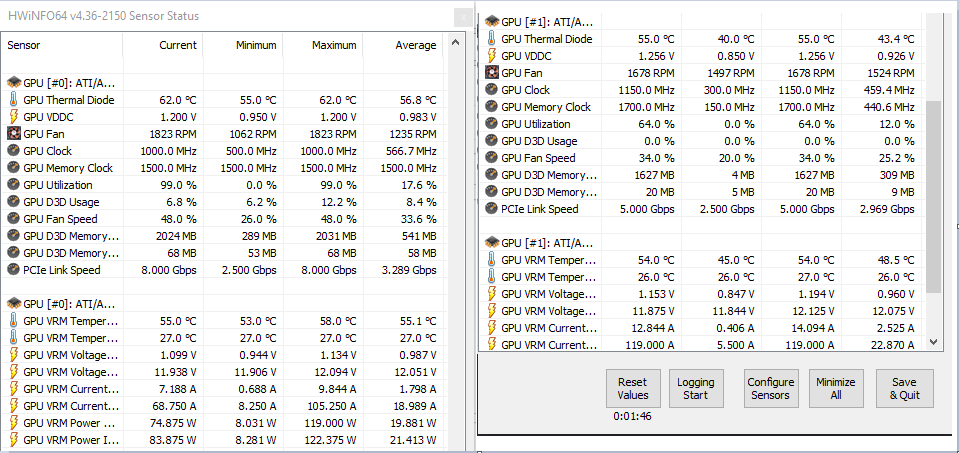The image size is (959, 453).
Task: Click lightning icon for GPU VRM Voltage 11.938 V
Action: coord(13,372)
